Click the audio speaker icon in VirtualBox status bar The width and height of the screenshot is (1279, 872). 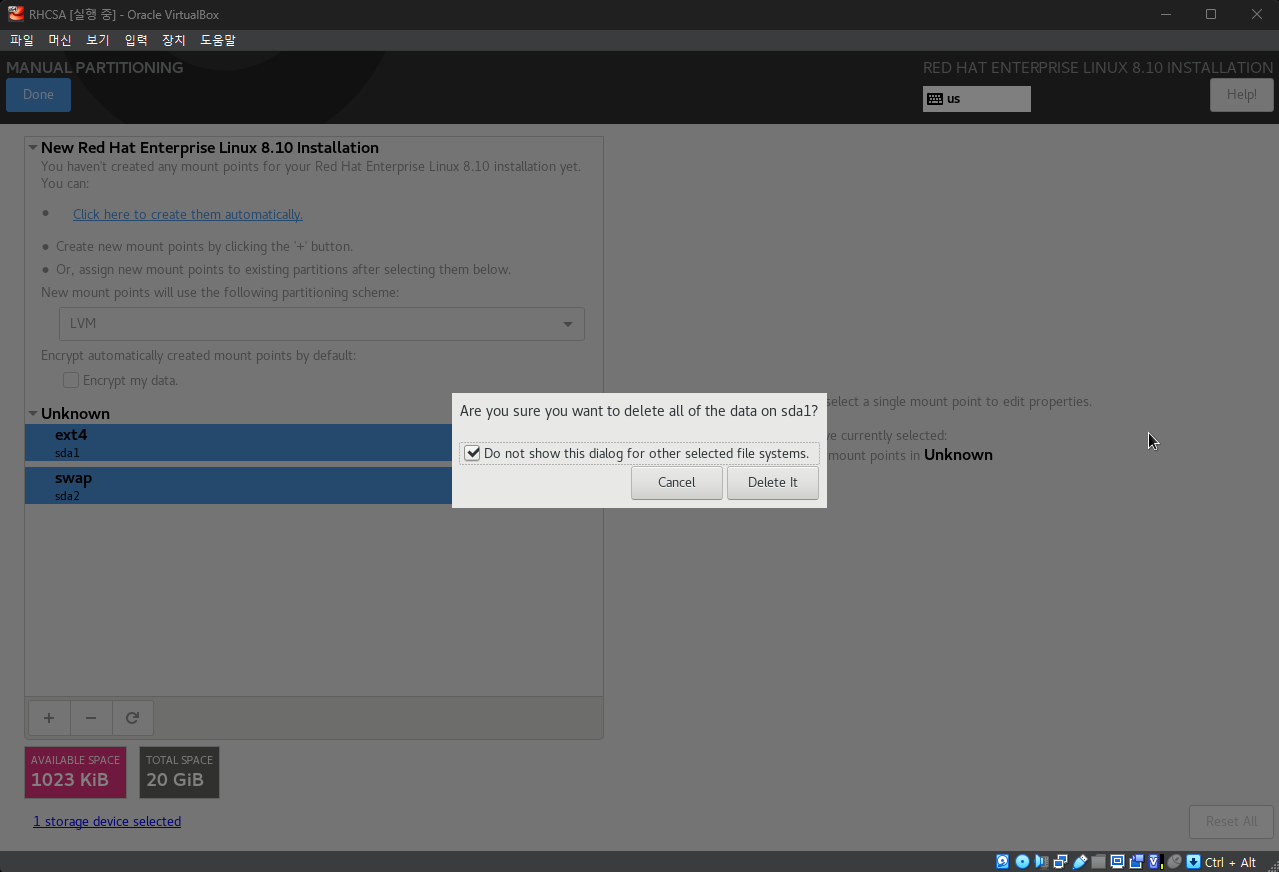point(1041,862)
